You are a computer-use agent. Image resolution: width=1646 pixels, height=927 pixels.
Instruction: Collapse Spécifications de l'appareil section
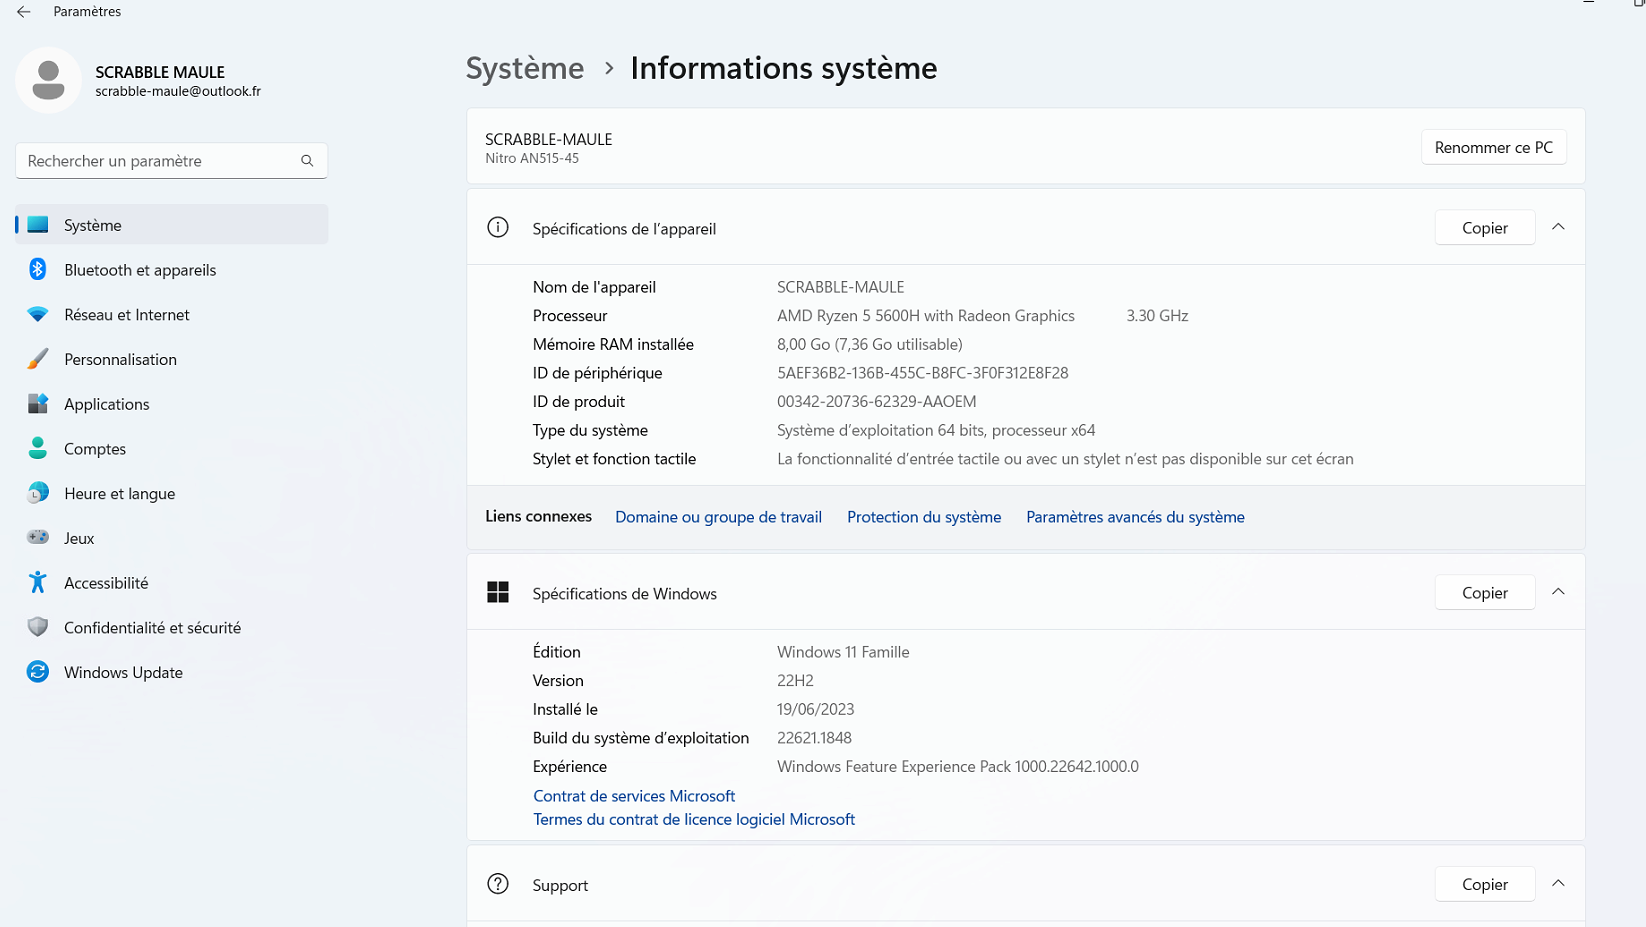click(1558, 228)
